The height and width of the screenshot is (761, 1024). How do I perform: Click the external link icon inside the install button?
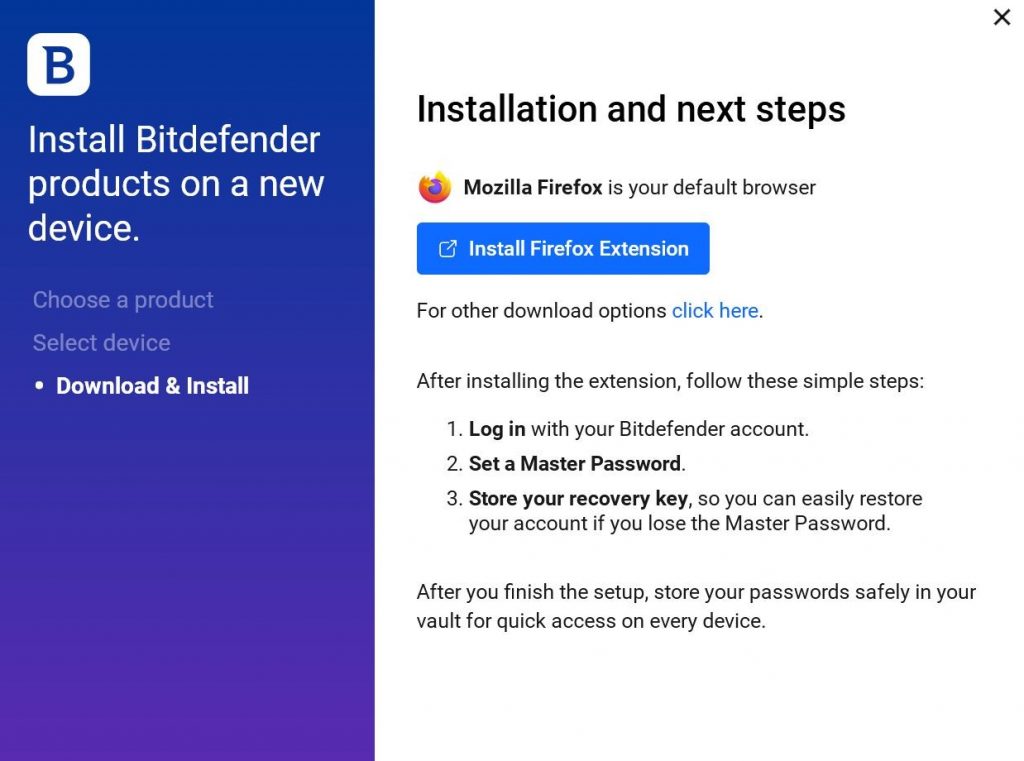[x=448, y=248]
